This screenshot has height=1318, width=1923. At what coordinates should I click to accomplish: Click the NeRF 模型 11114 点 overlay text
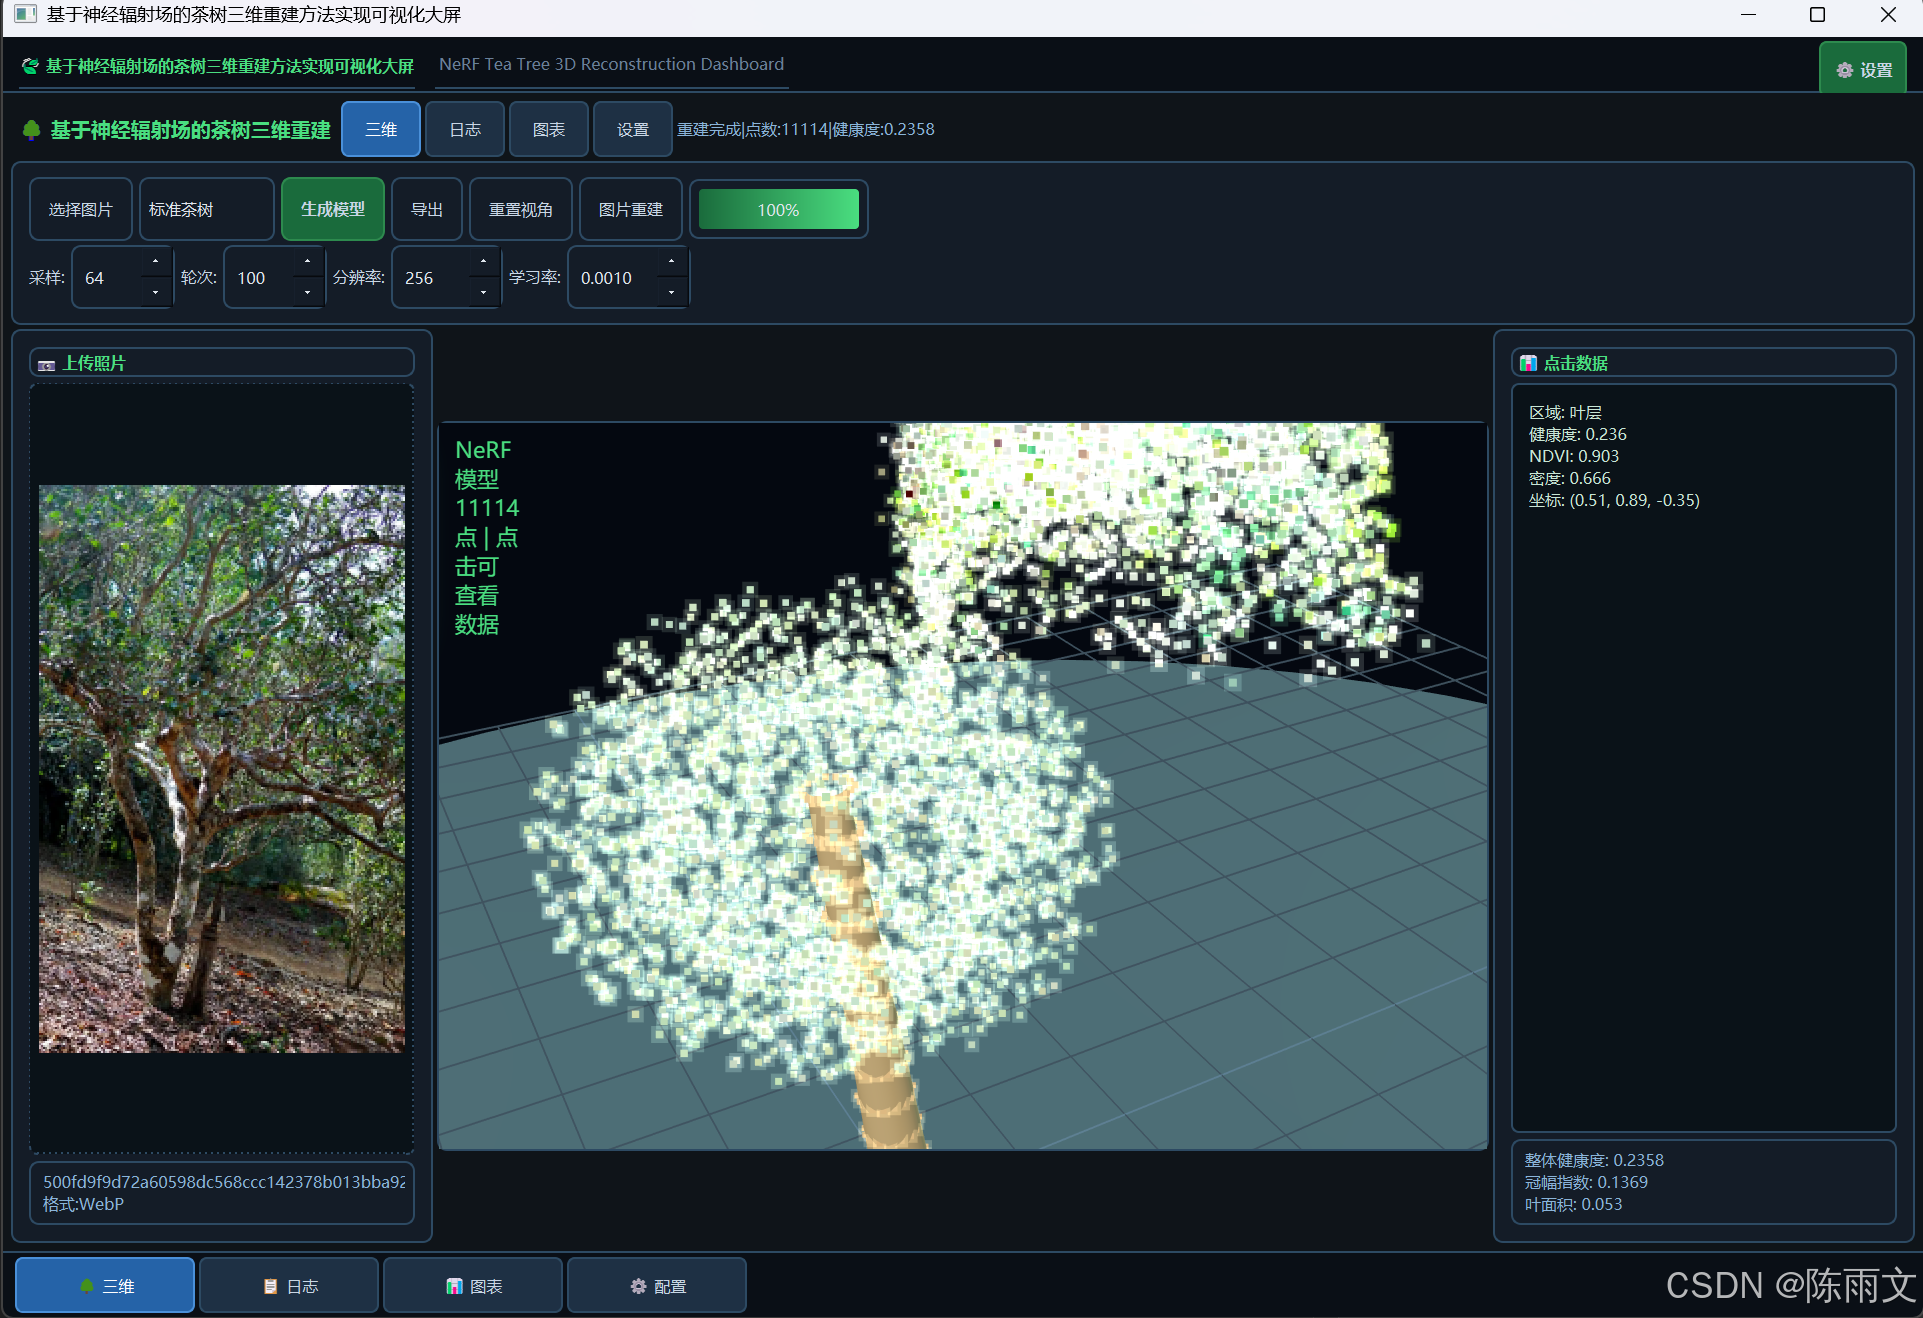pos(487,537)
